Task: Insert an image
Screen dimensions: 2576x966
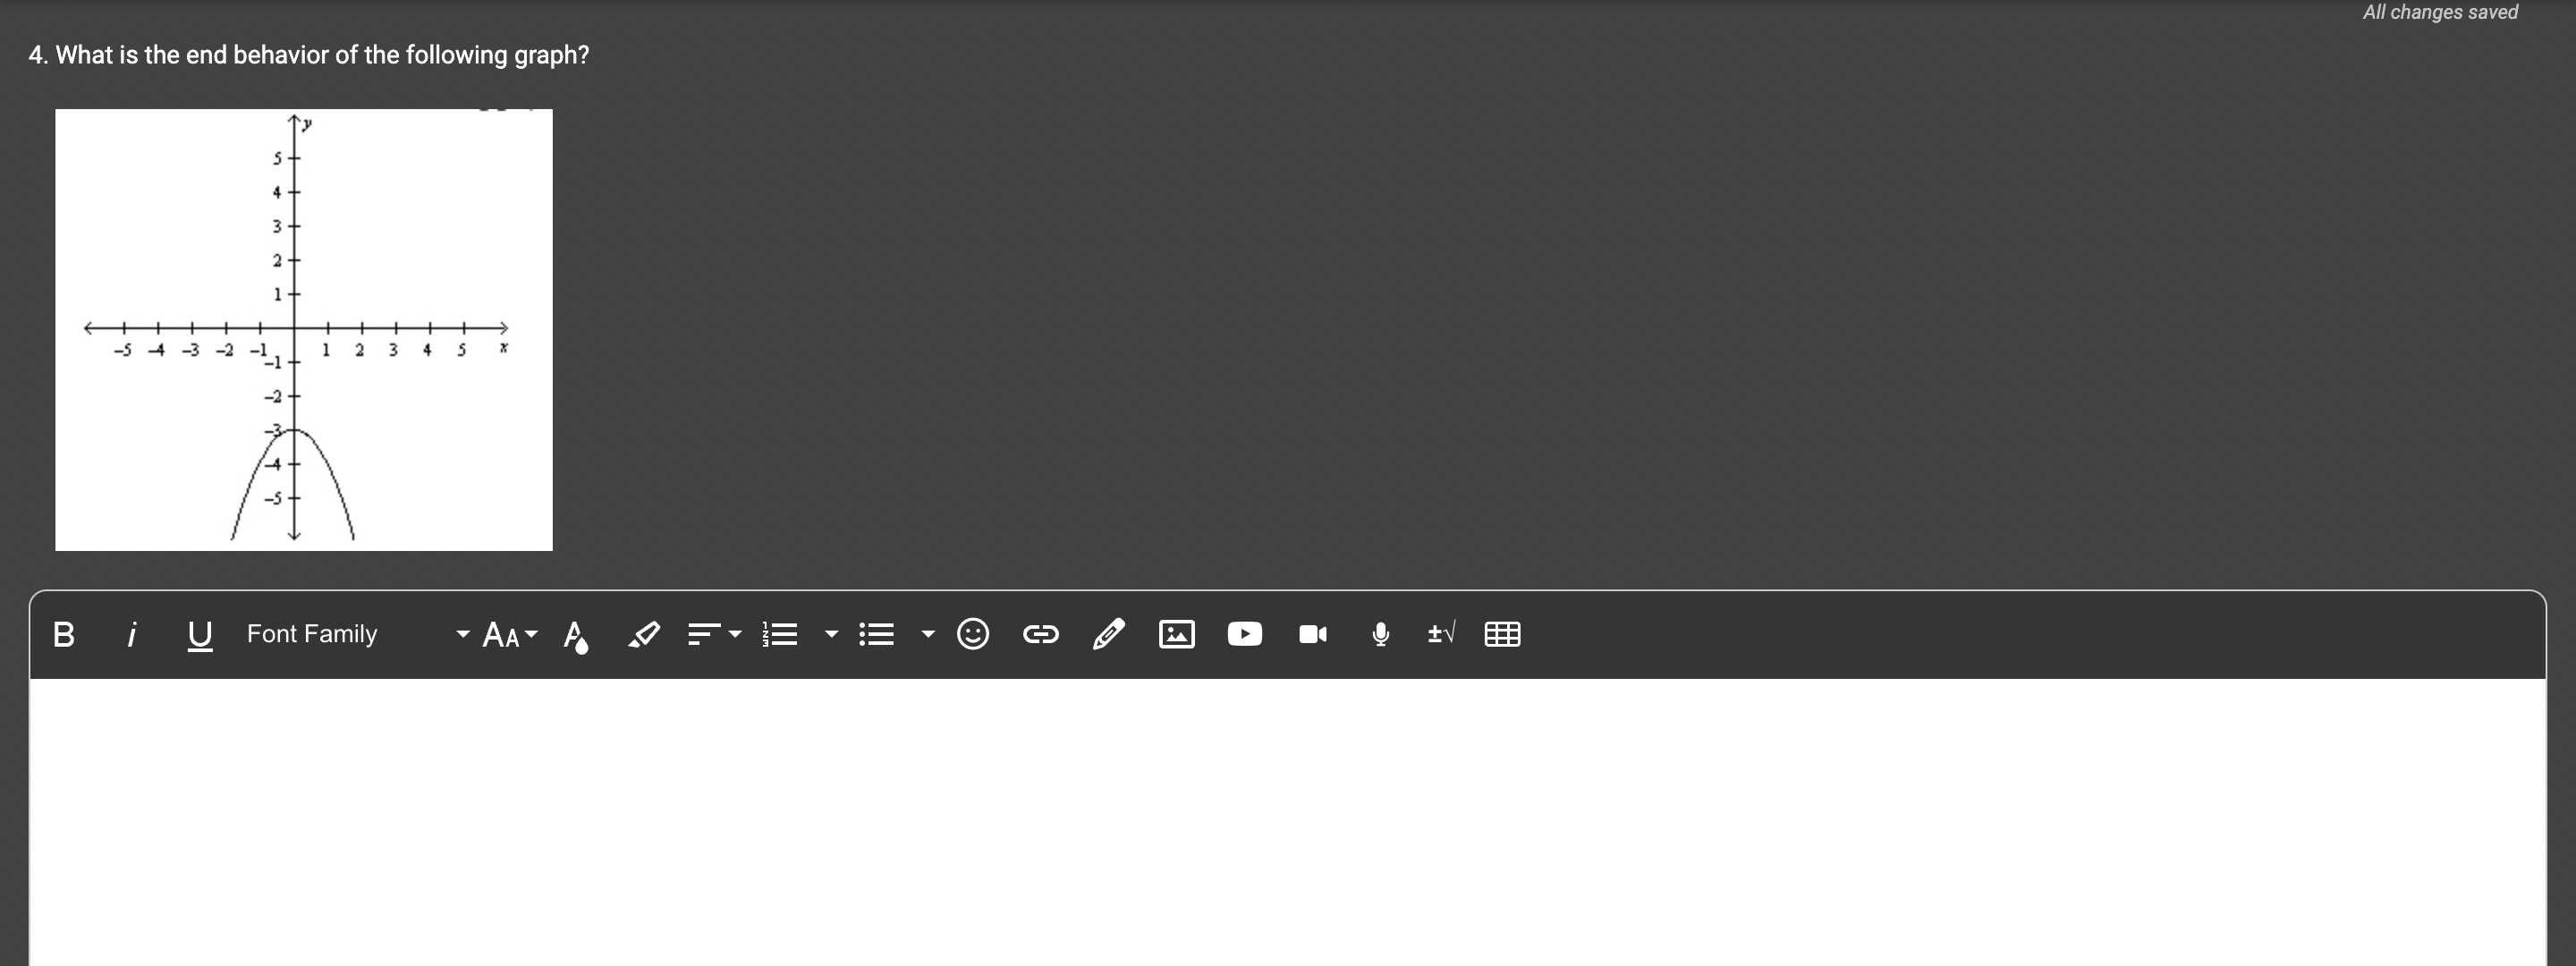Action: 1176,634
